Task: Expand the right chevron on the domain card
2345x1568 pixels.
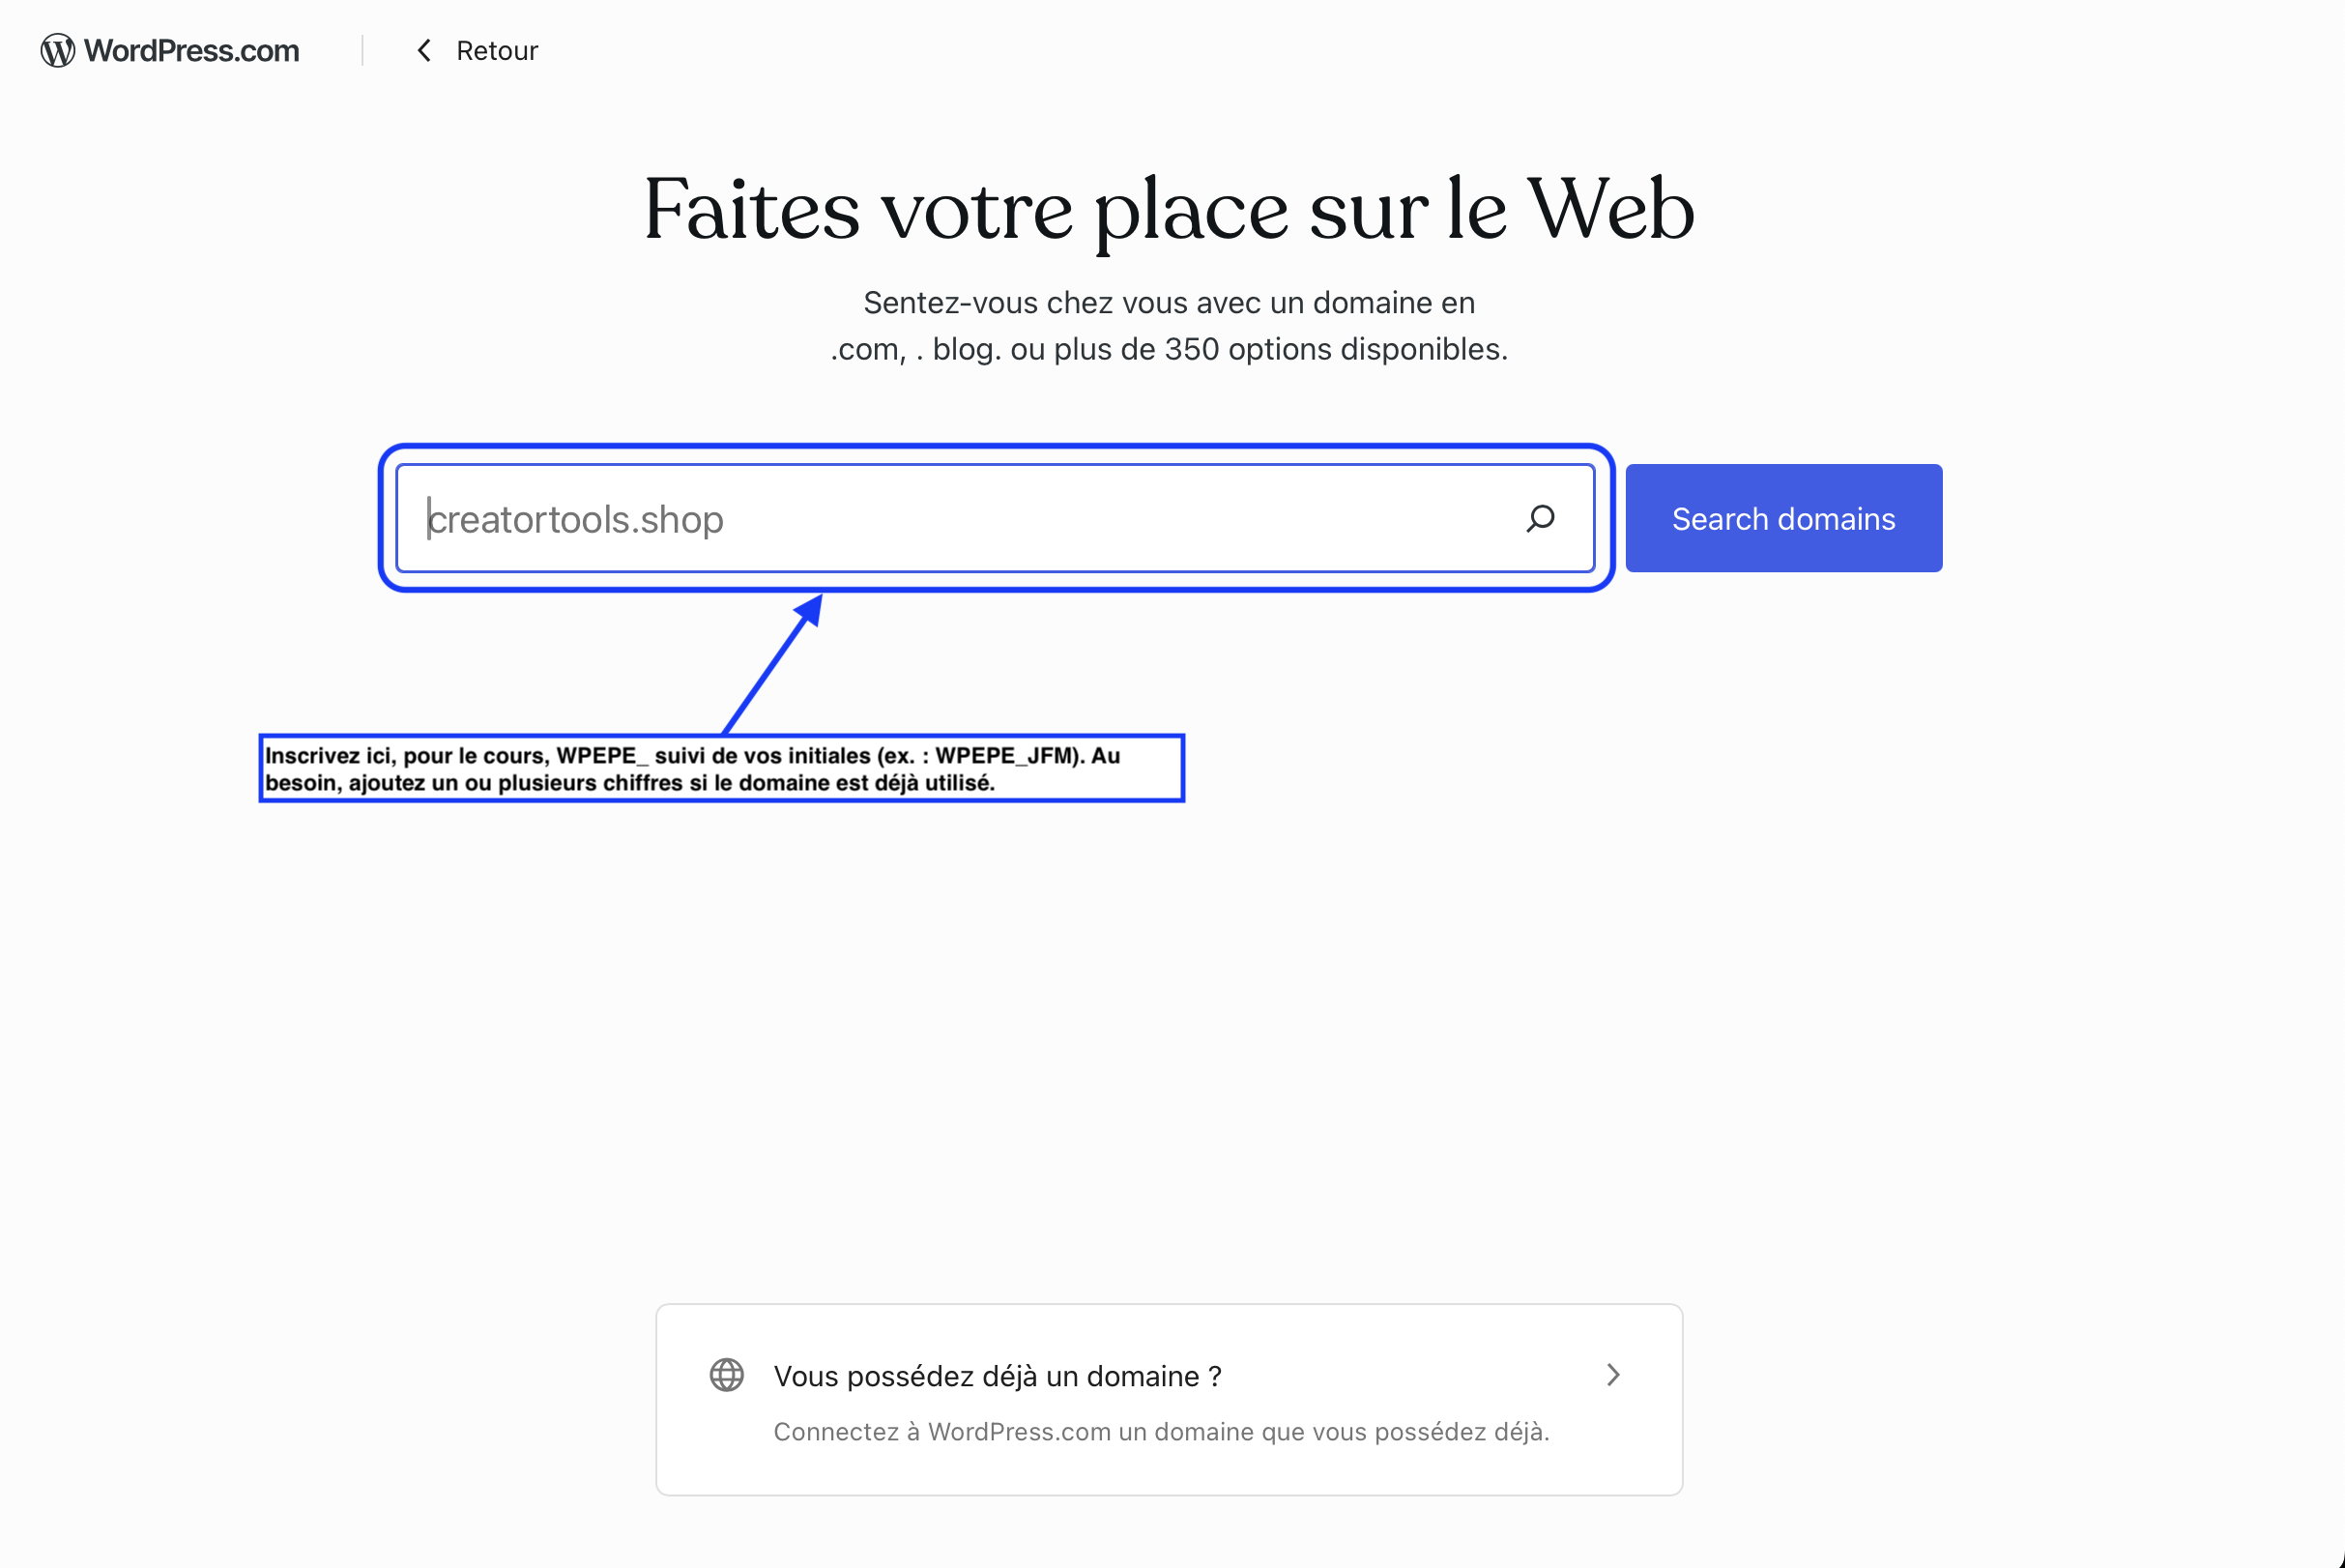Action: (1613, 1375)
